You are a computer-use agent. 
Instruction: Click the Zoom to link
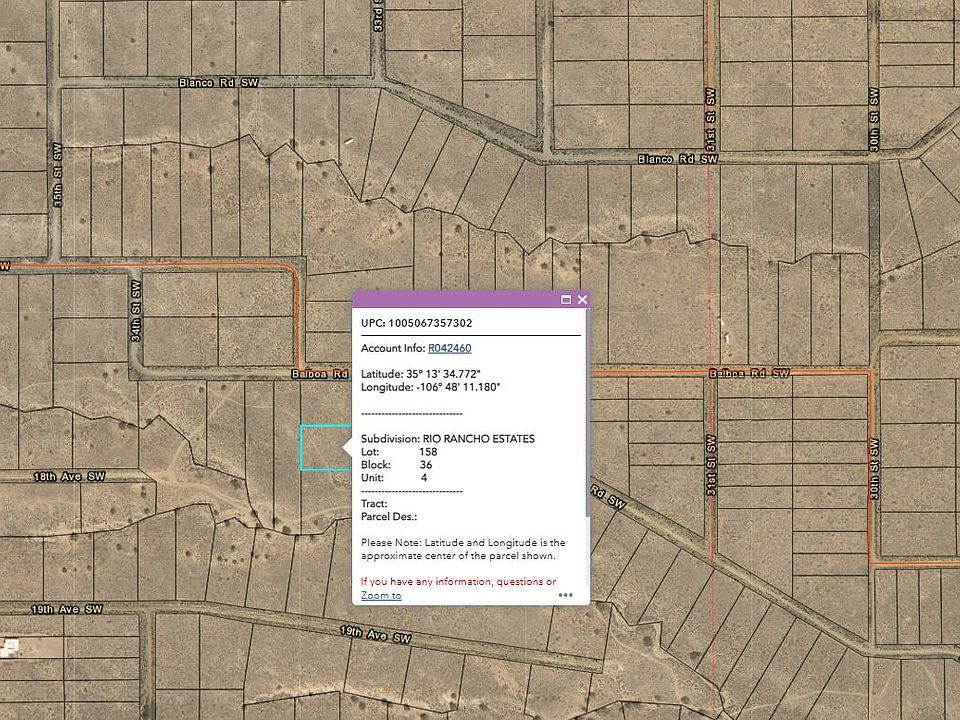(381, 596)
